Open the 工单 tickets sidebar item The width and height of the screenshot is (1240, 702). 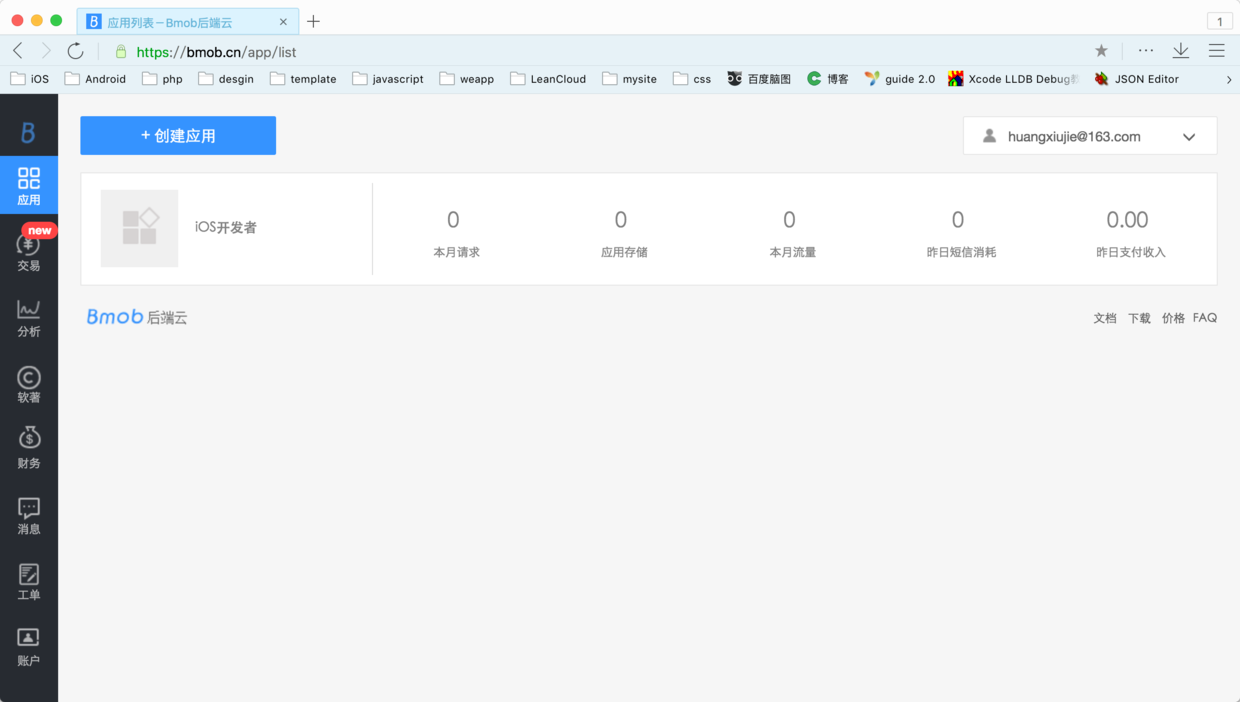pyautogui.click(x=29, y=581)
